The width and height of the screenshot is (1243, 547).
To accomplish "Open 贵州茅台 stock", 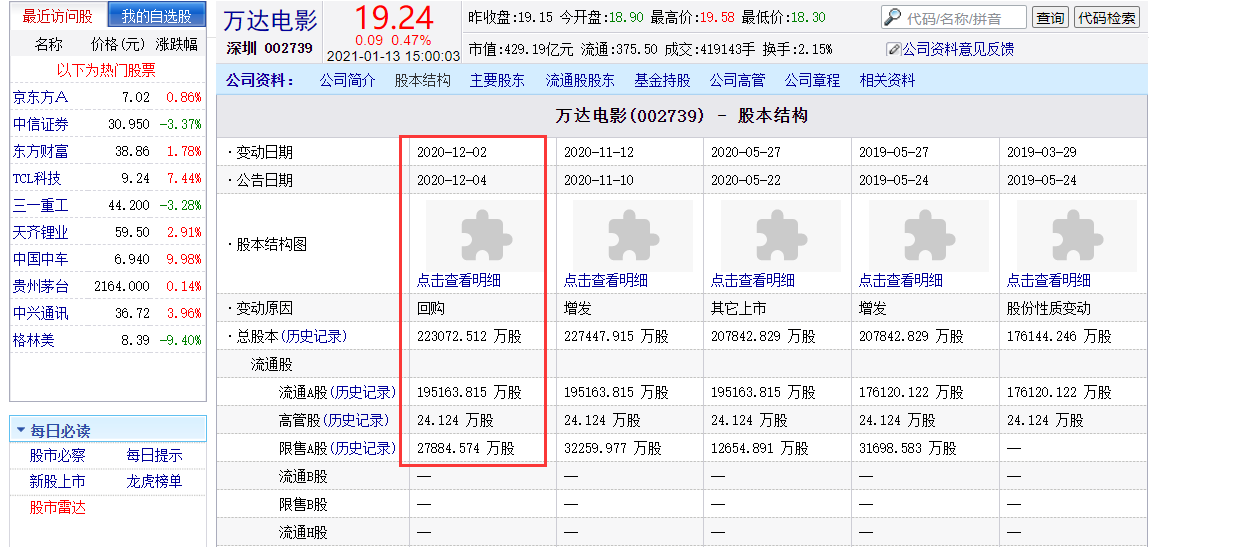I will [40, 286].
